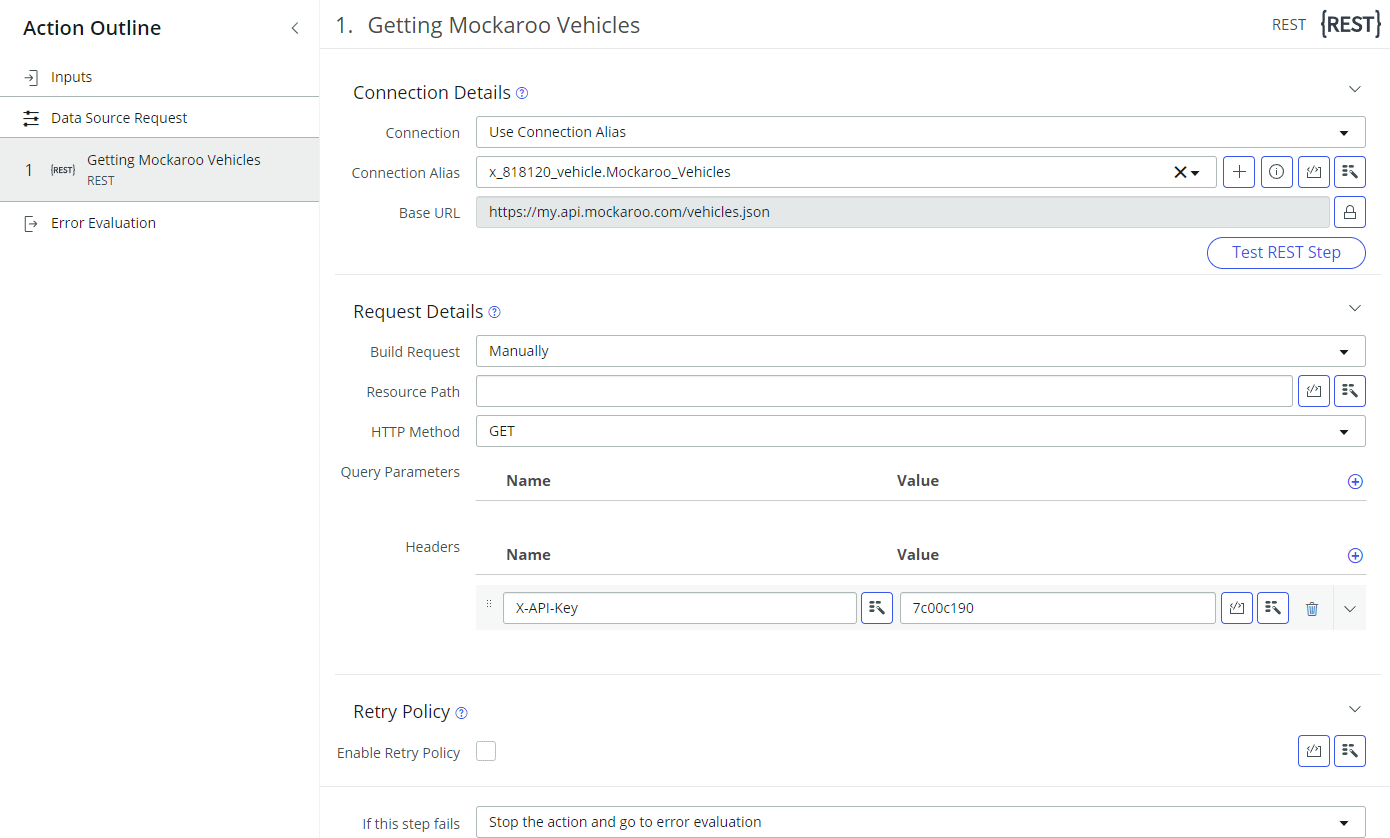The image size is (1390, 838).
Task: Expand the X-API-Key header row chevron
Action: (1349, 607)
